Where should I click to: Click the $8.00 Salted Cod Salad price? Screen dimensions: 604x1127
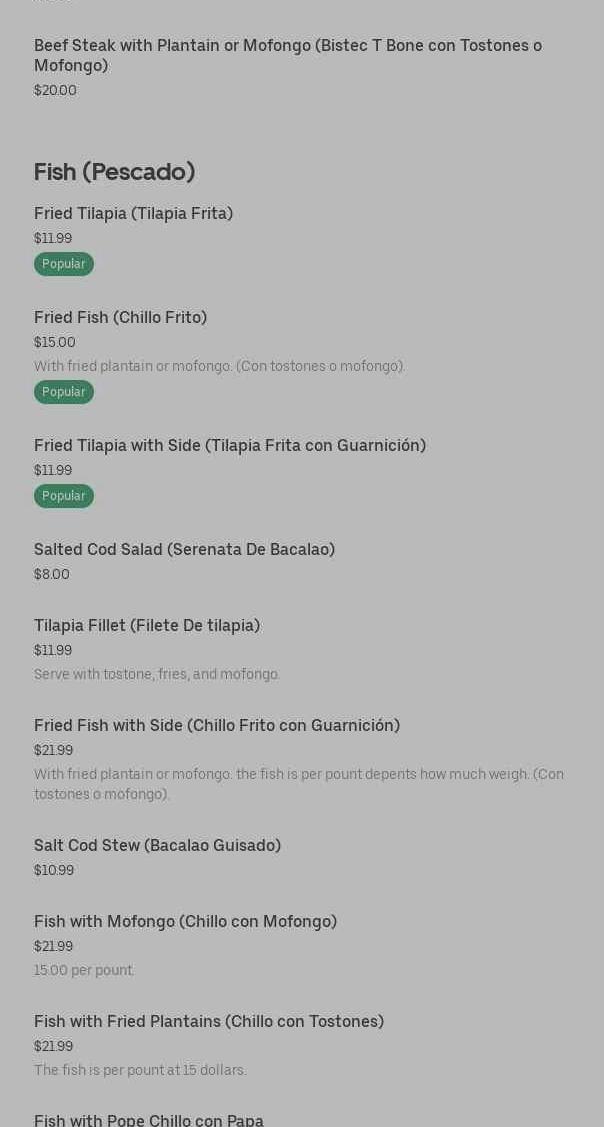(52, 575)
